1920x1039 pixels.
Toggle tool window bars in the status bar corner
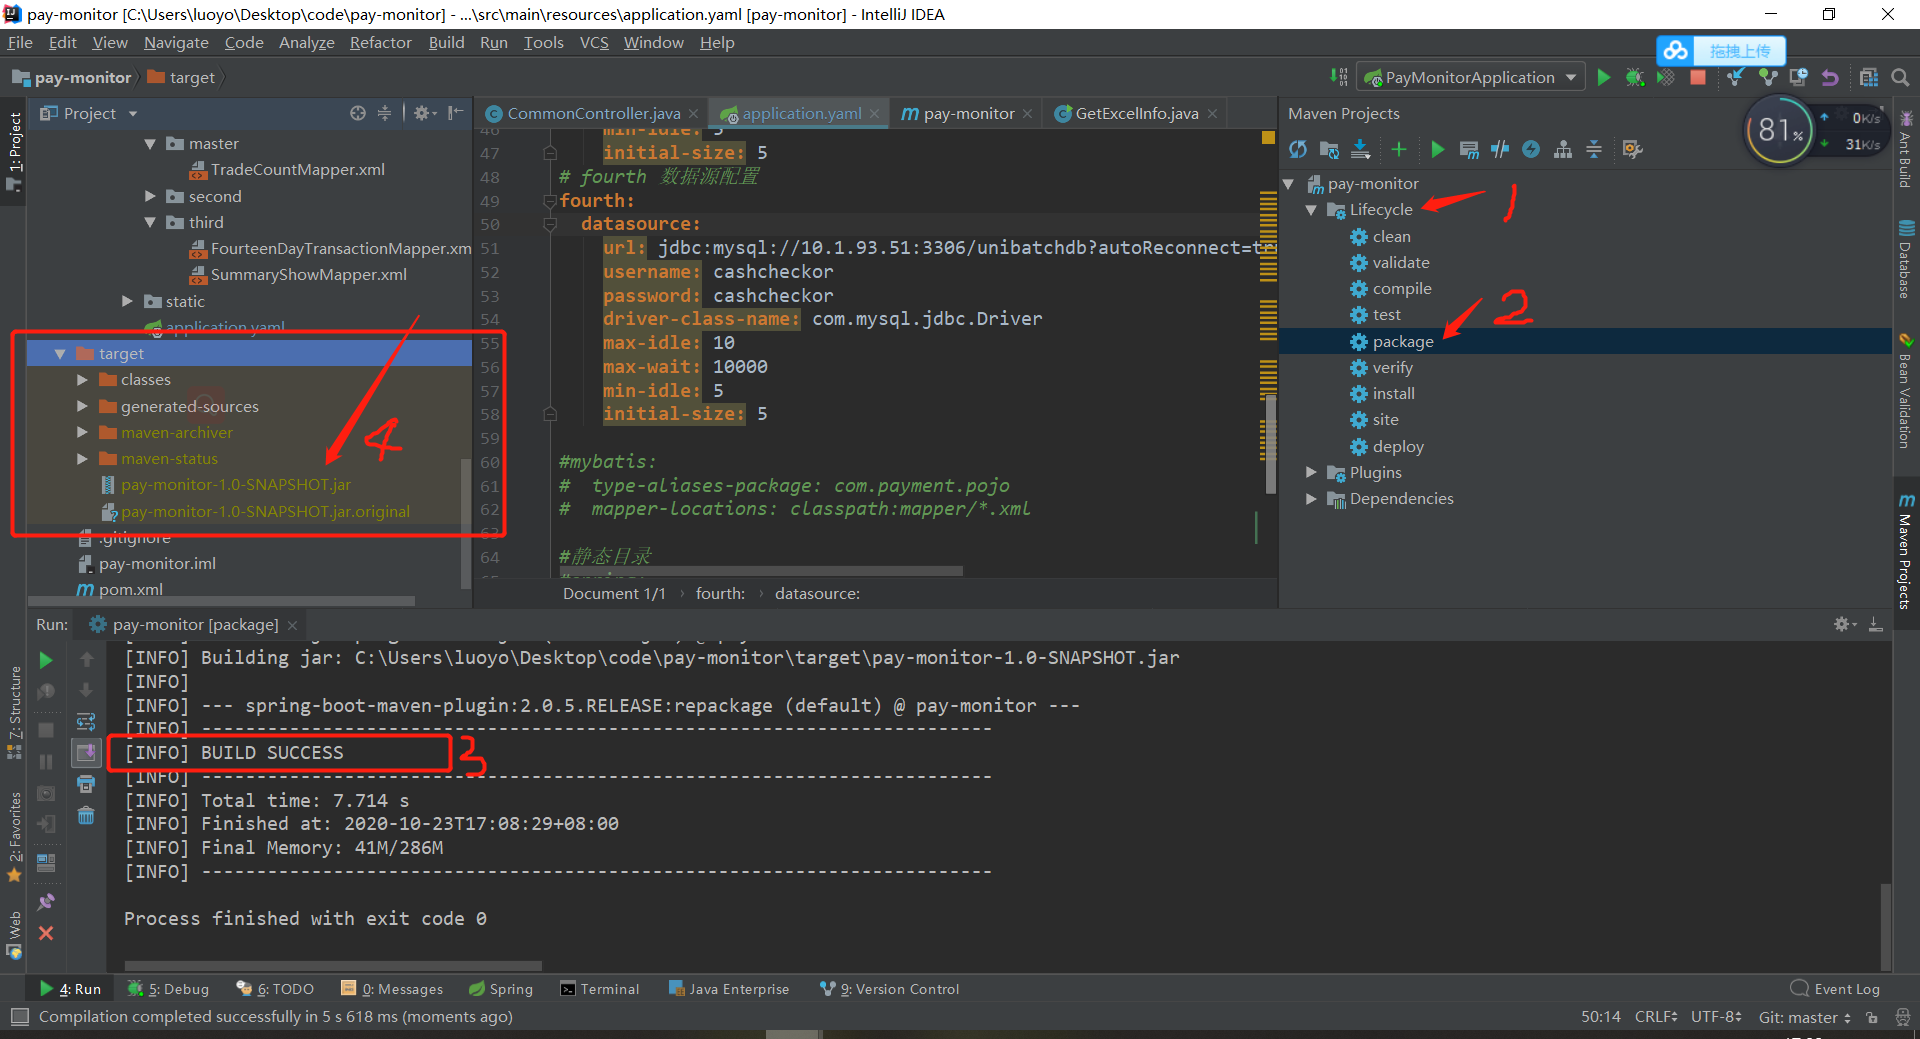[x=19, y=1017]
